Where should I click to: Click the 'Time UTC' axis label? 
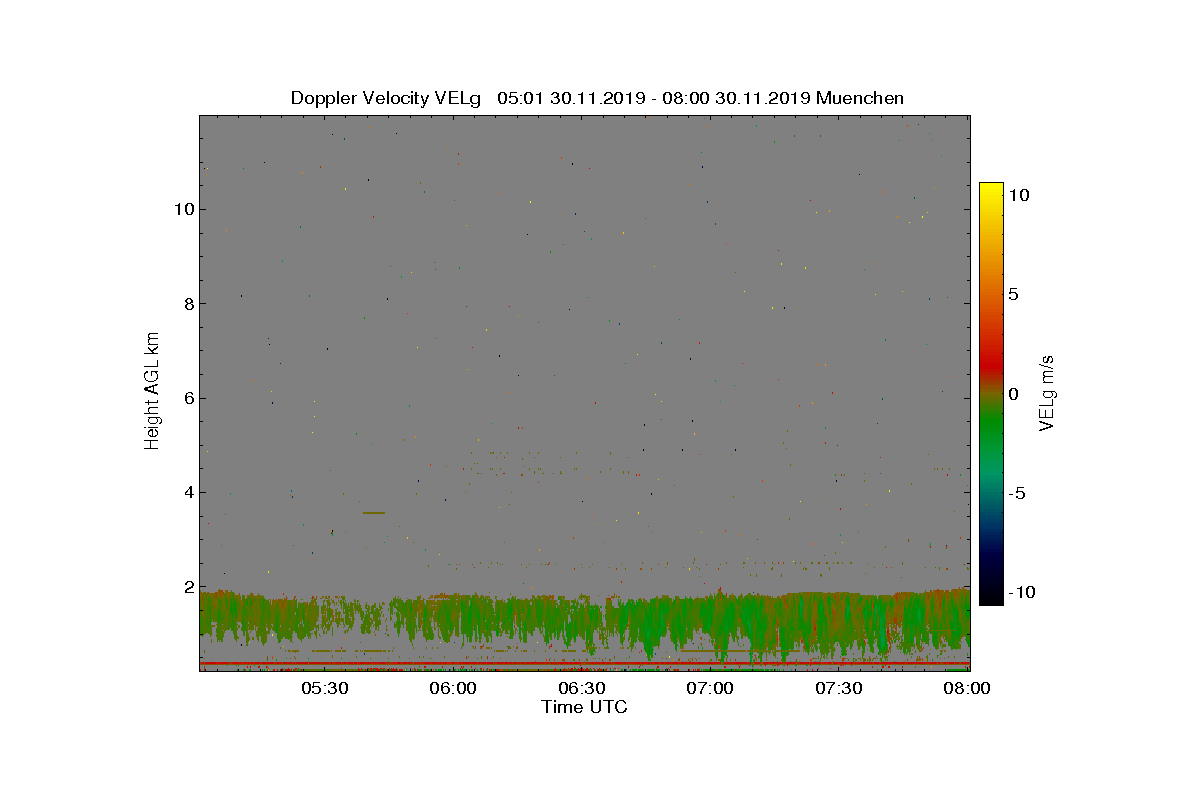pos(585,707)
